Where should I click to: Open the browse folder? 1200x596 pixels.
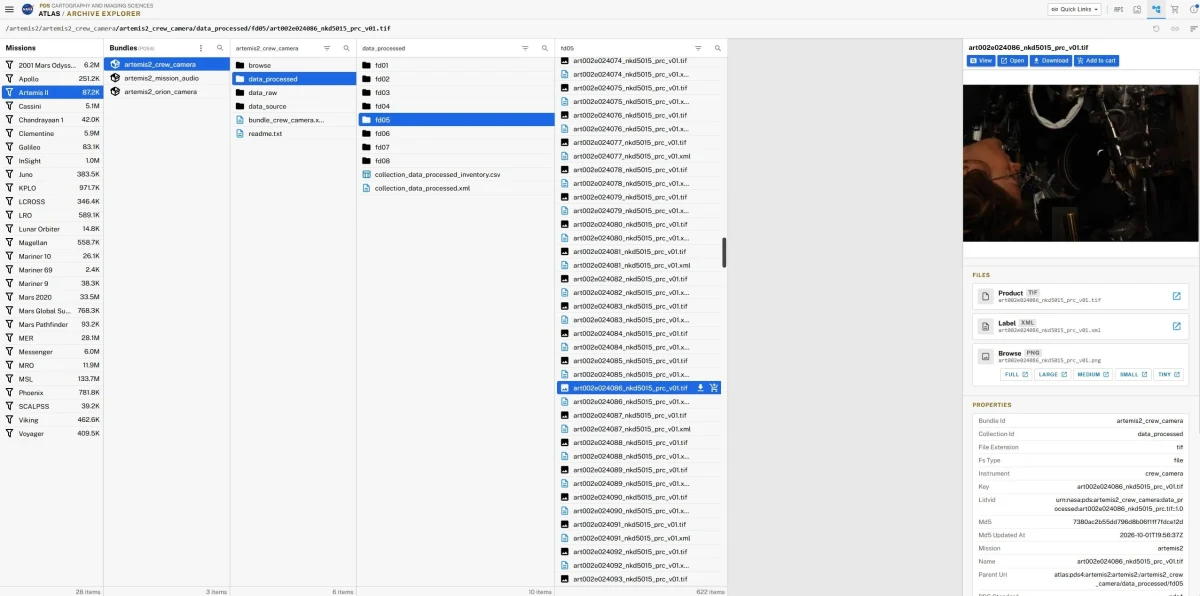[x=294, y=65]
